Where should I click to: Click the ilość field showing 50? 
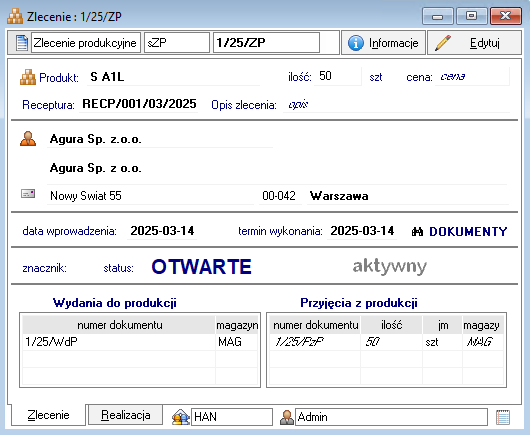tap(338, 76)
